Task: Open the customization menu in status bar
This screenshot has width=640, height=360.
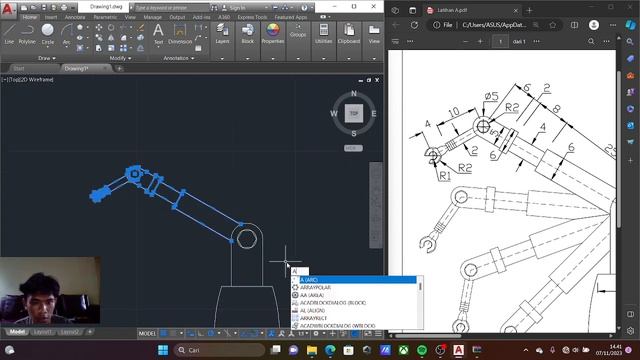Action: (x=378, y=333)
